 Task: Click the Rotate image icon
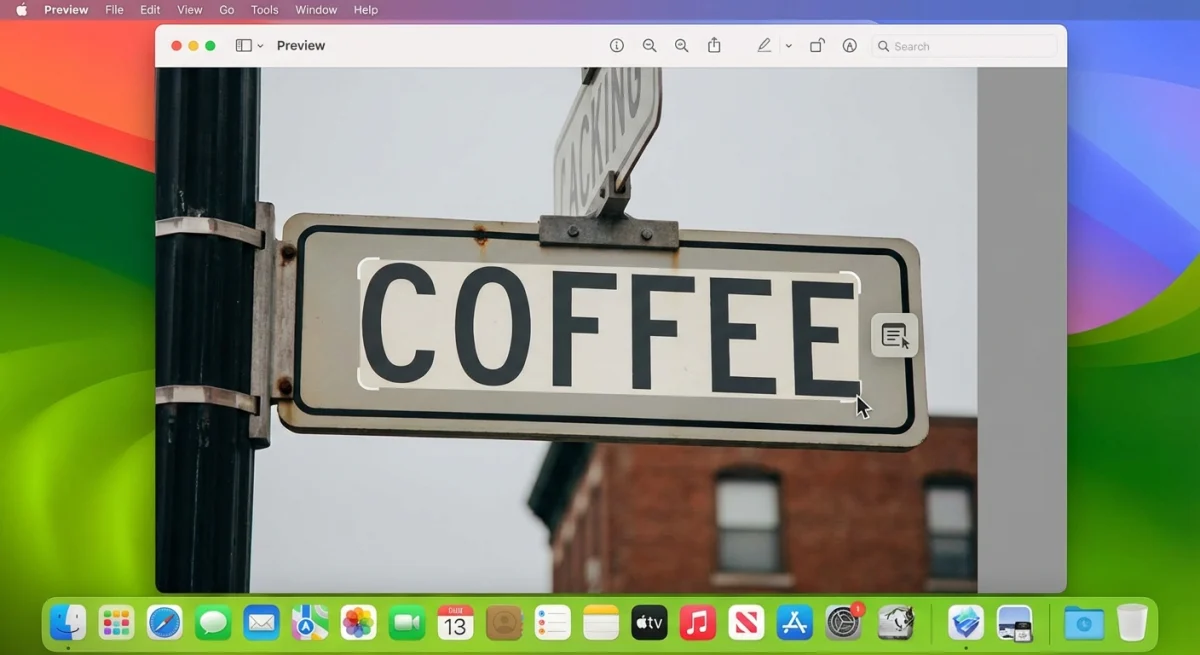(817, 46)
